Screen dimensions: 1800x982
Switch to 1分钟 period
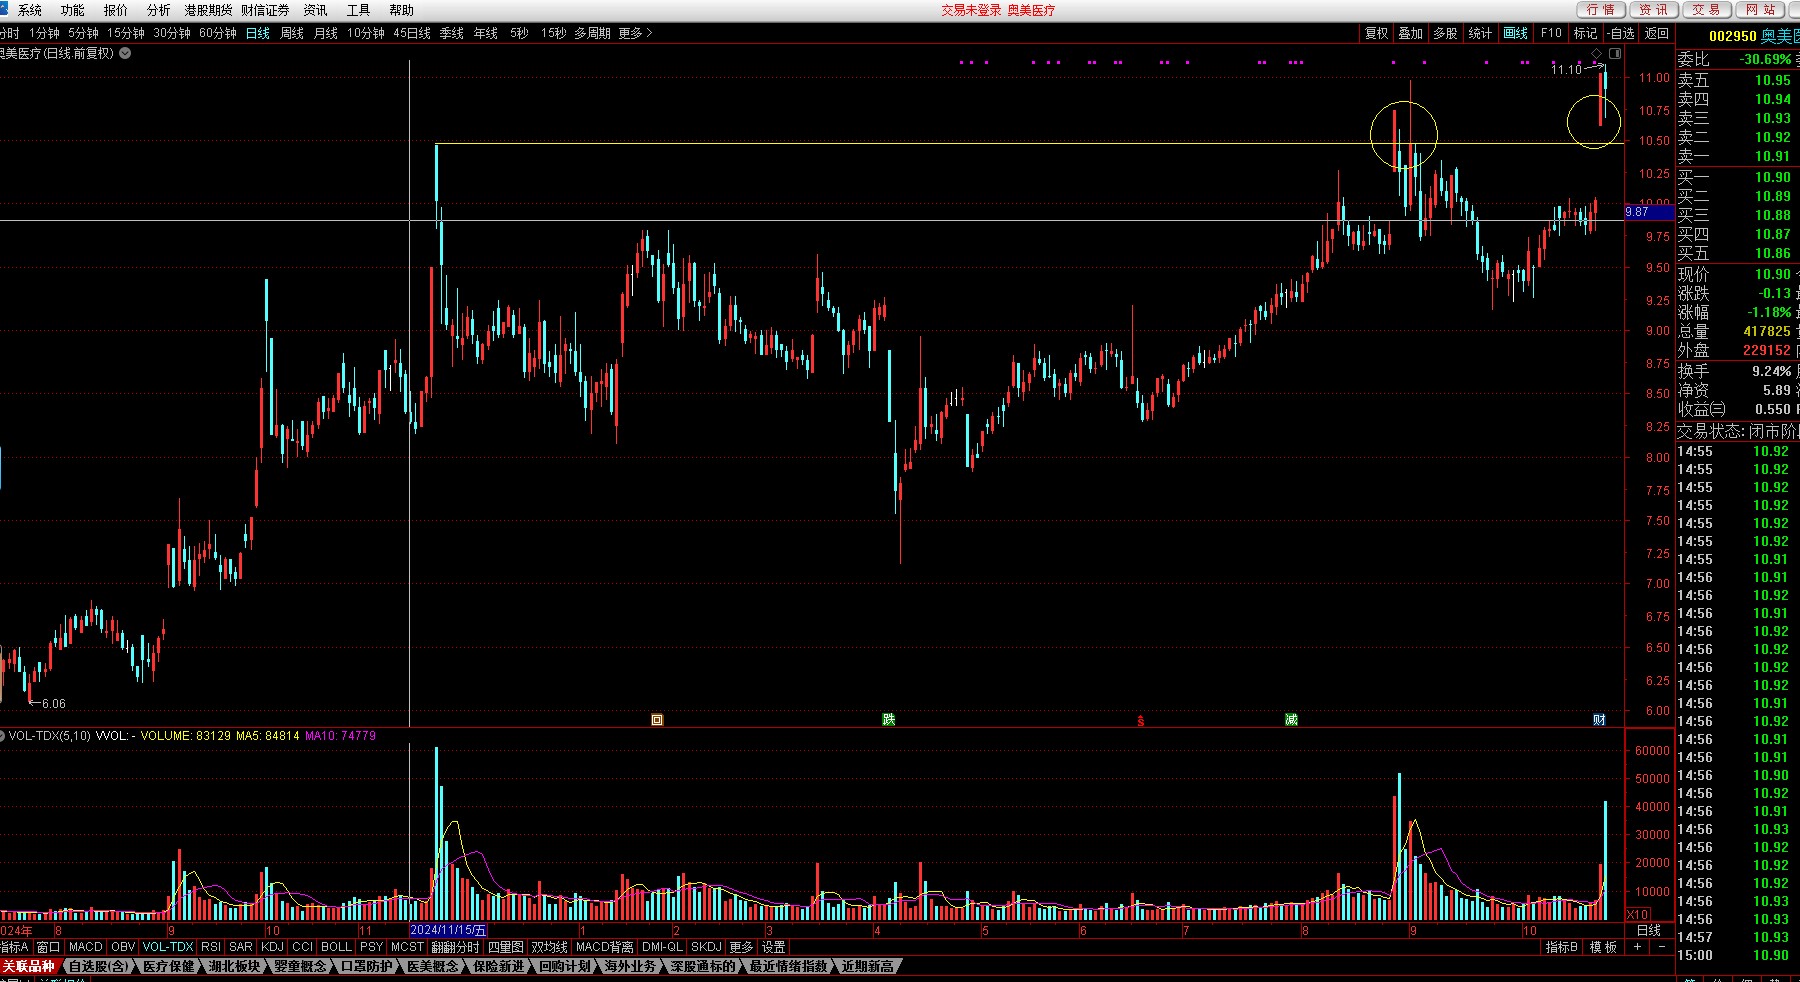tap(44, 33)
